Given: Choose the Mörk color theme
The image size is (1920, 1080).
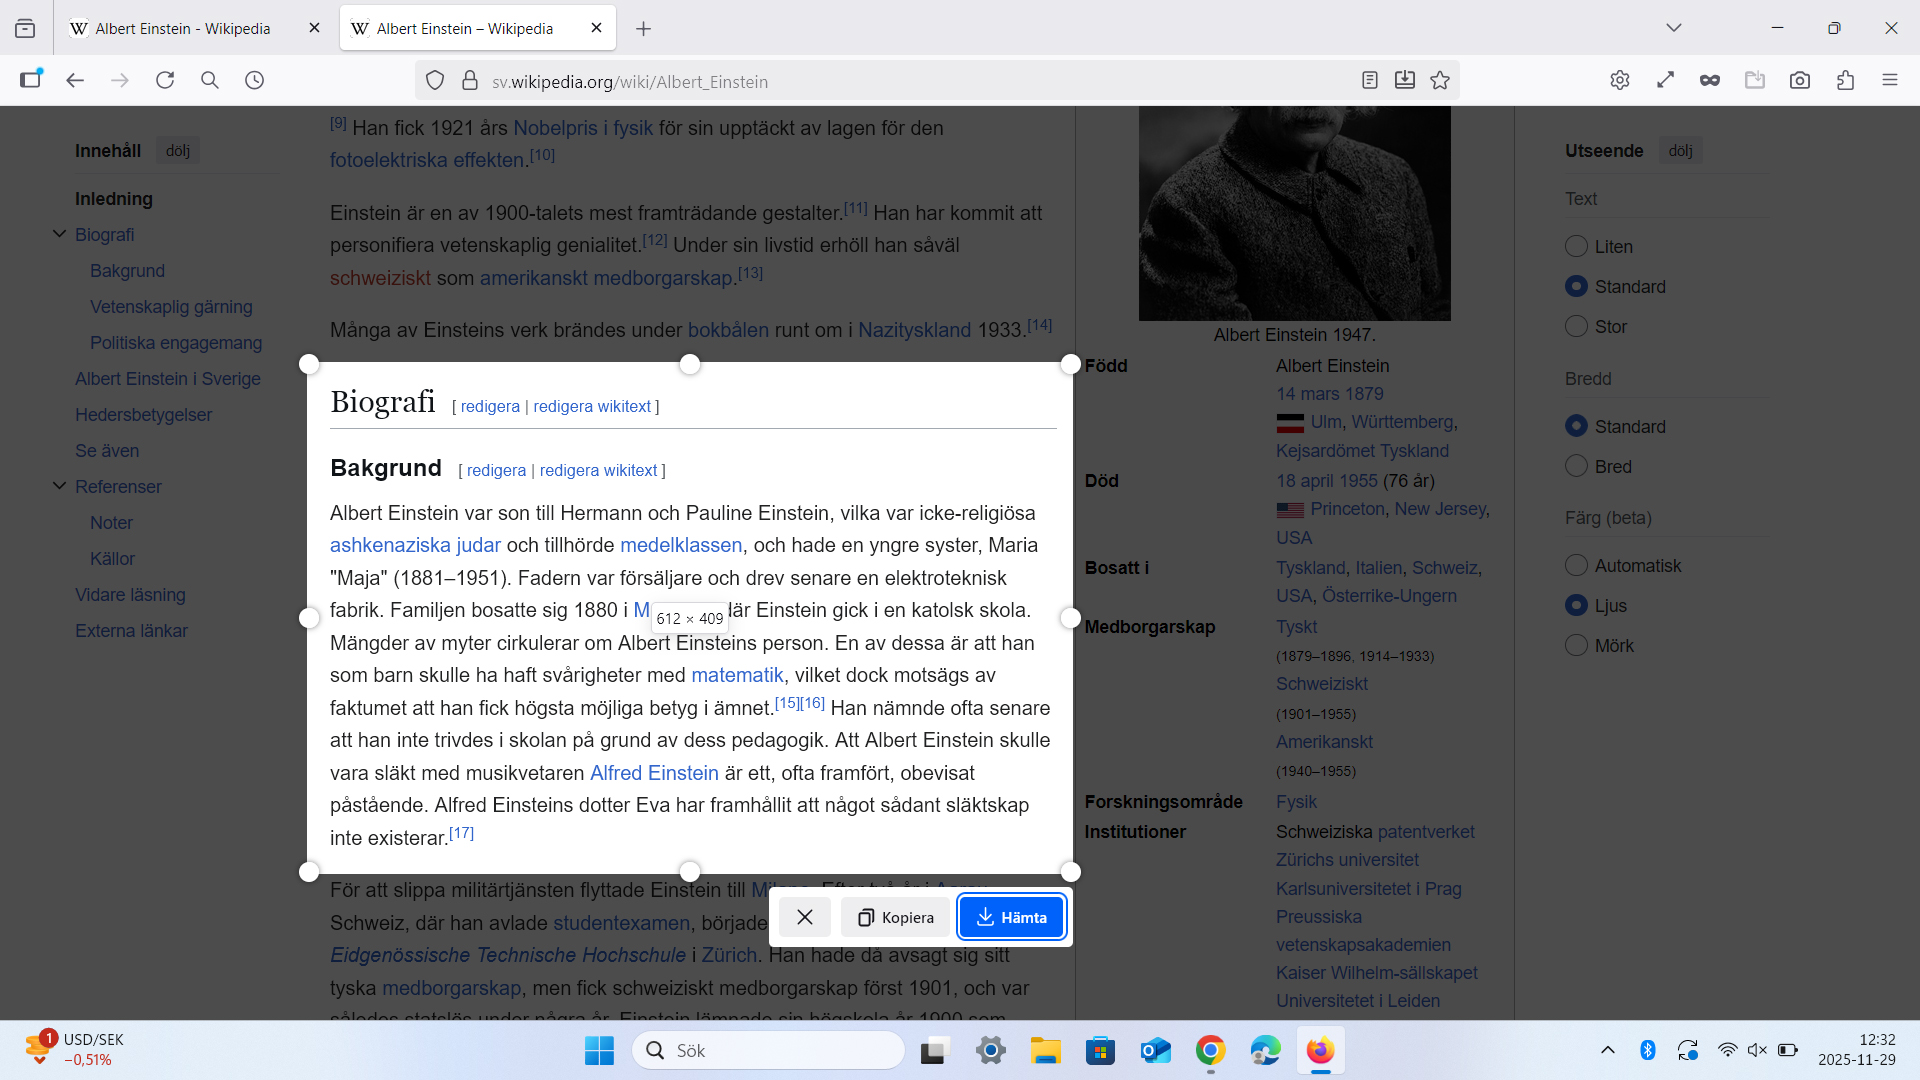Looking at the screenshot, I should [x=1576, y=645].
